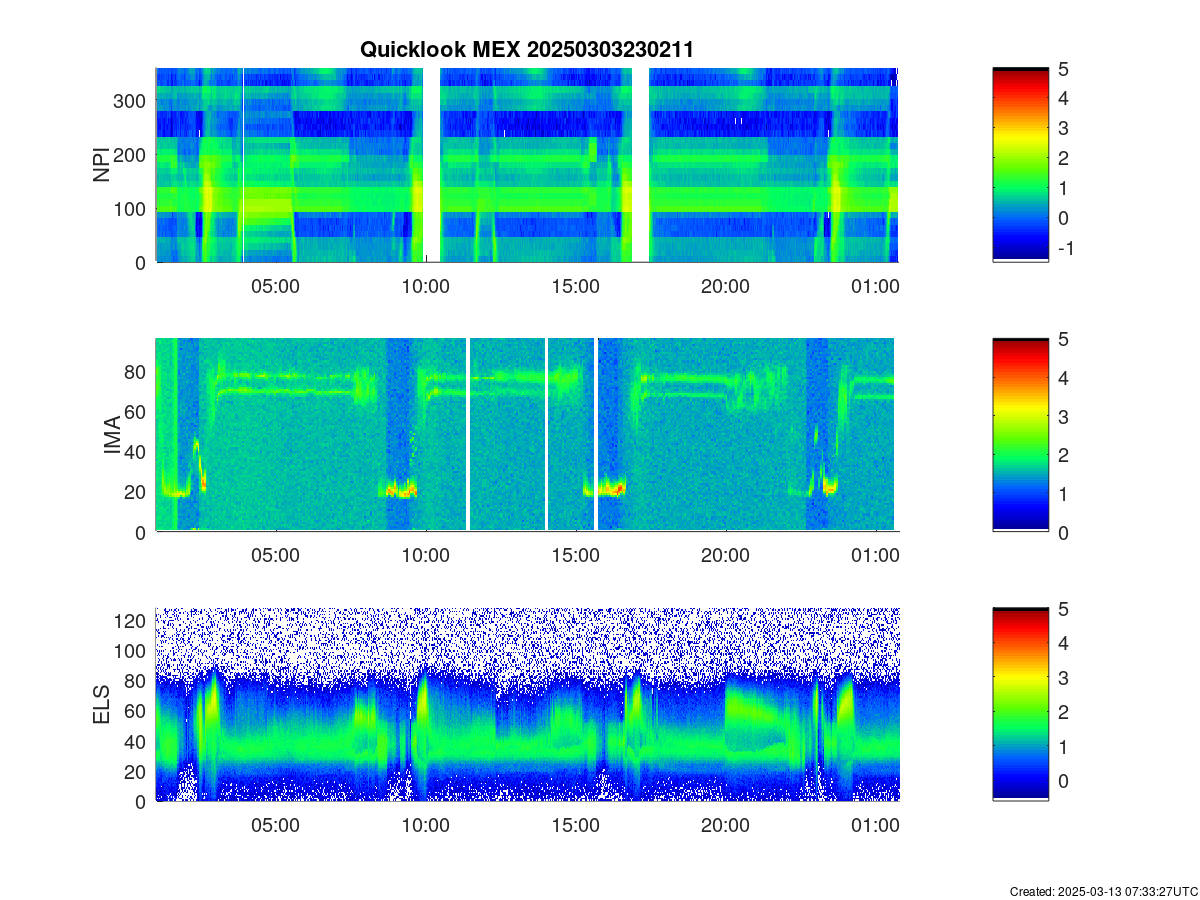Screen dimensions: 1200x900
Task: Click the '60' tick on the ELS y-axis
Action: click(x=136, y=711)
